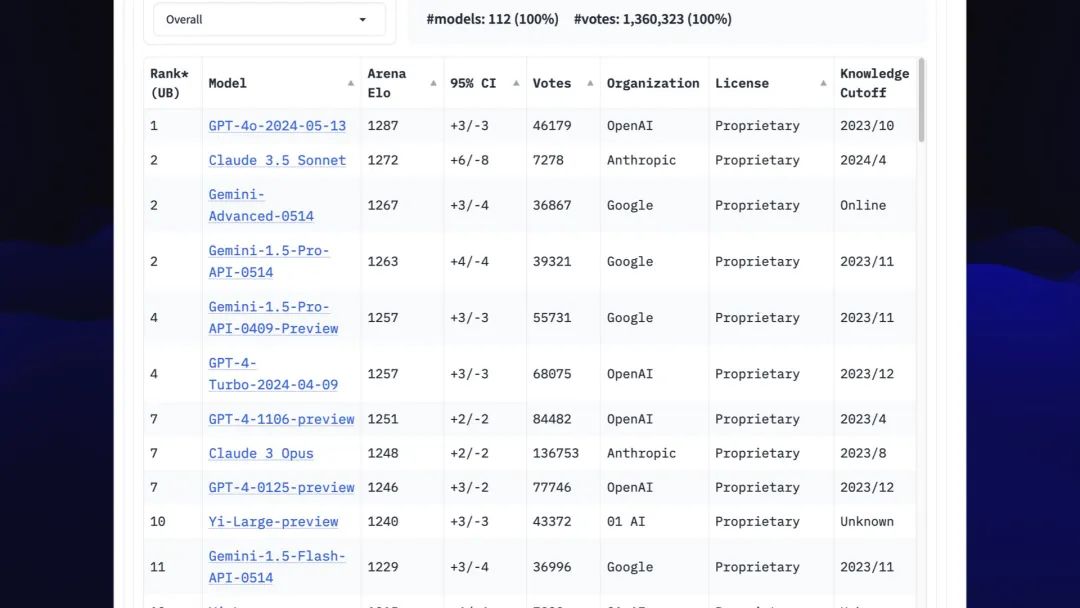
Task: Sort by the 95% CI column arrow
Action: [x=516, y=83]
